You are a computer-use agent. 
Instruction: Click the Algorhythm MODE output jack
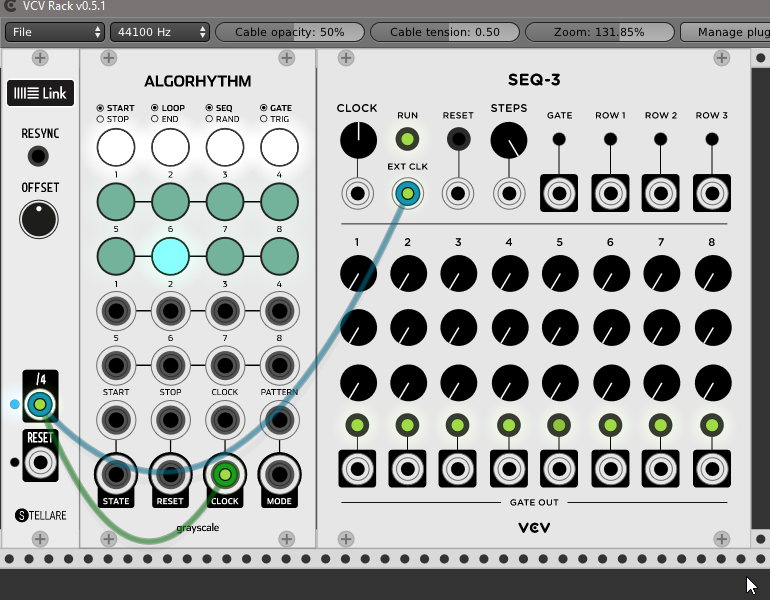(x=279, y=474)
